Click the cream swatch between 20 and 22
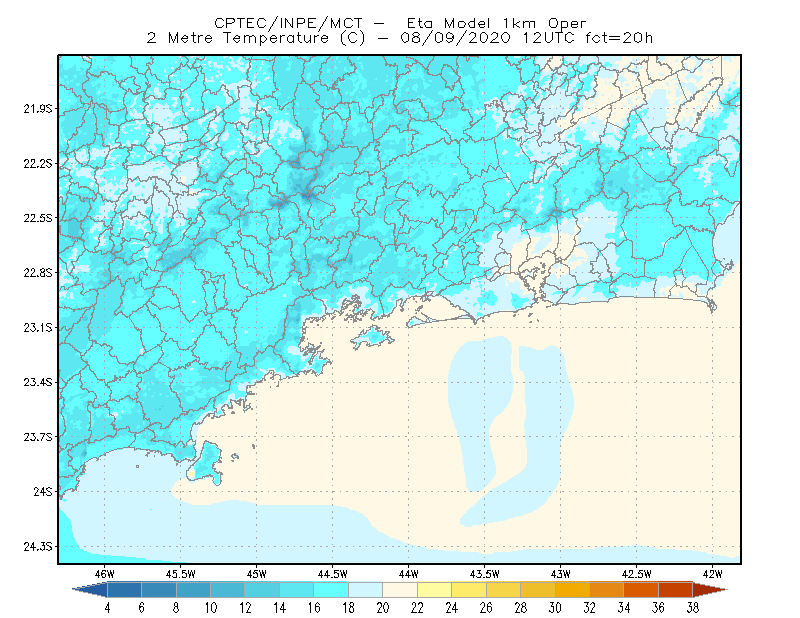Viewport: 800px width, 618px height. tap(400, 589)
